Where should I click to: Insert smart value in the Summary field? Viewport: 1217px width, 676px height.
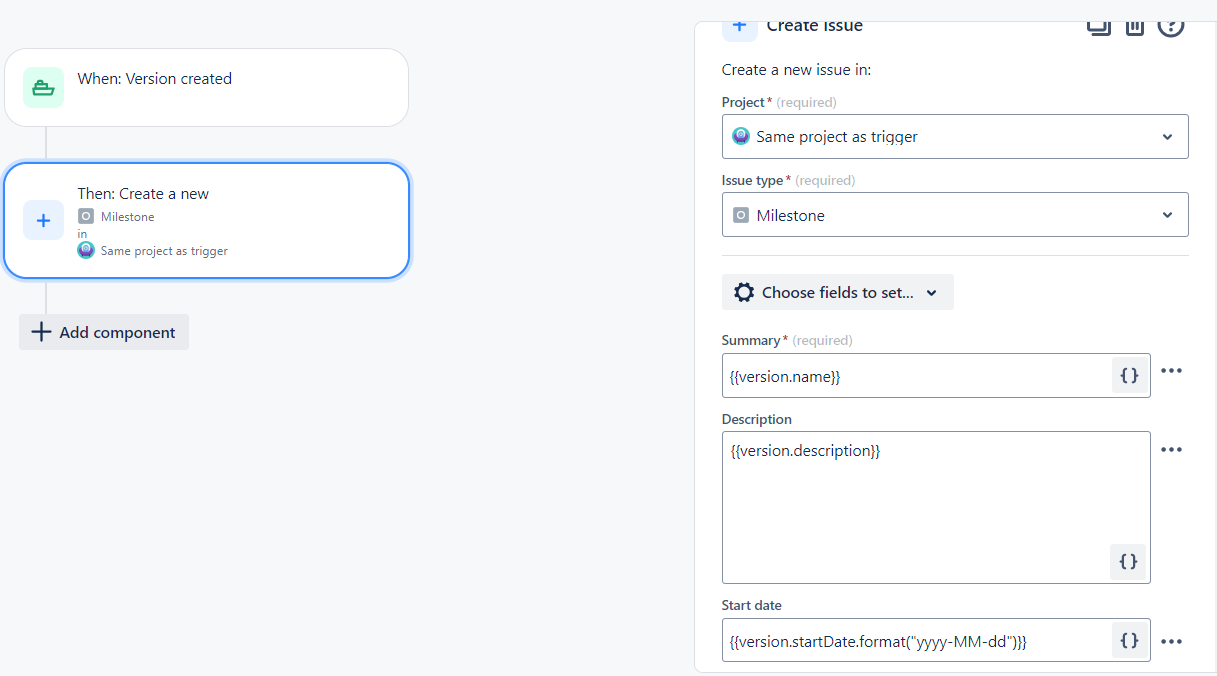click(1129, 375)
